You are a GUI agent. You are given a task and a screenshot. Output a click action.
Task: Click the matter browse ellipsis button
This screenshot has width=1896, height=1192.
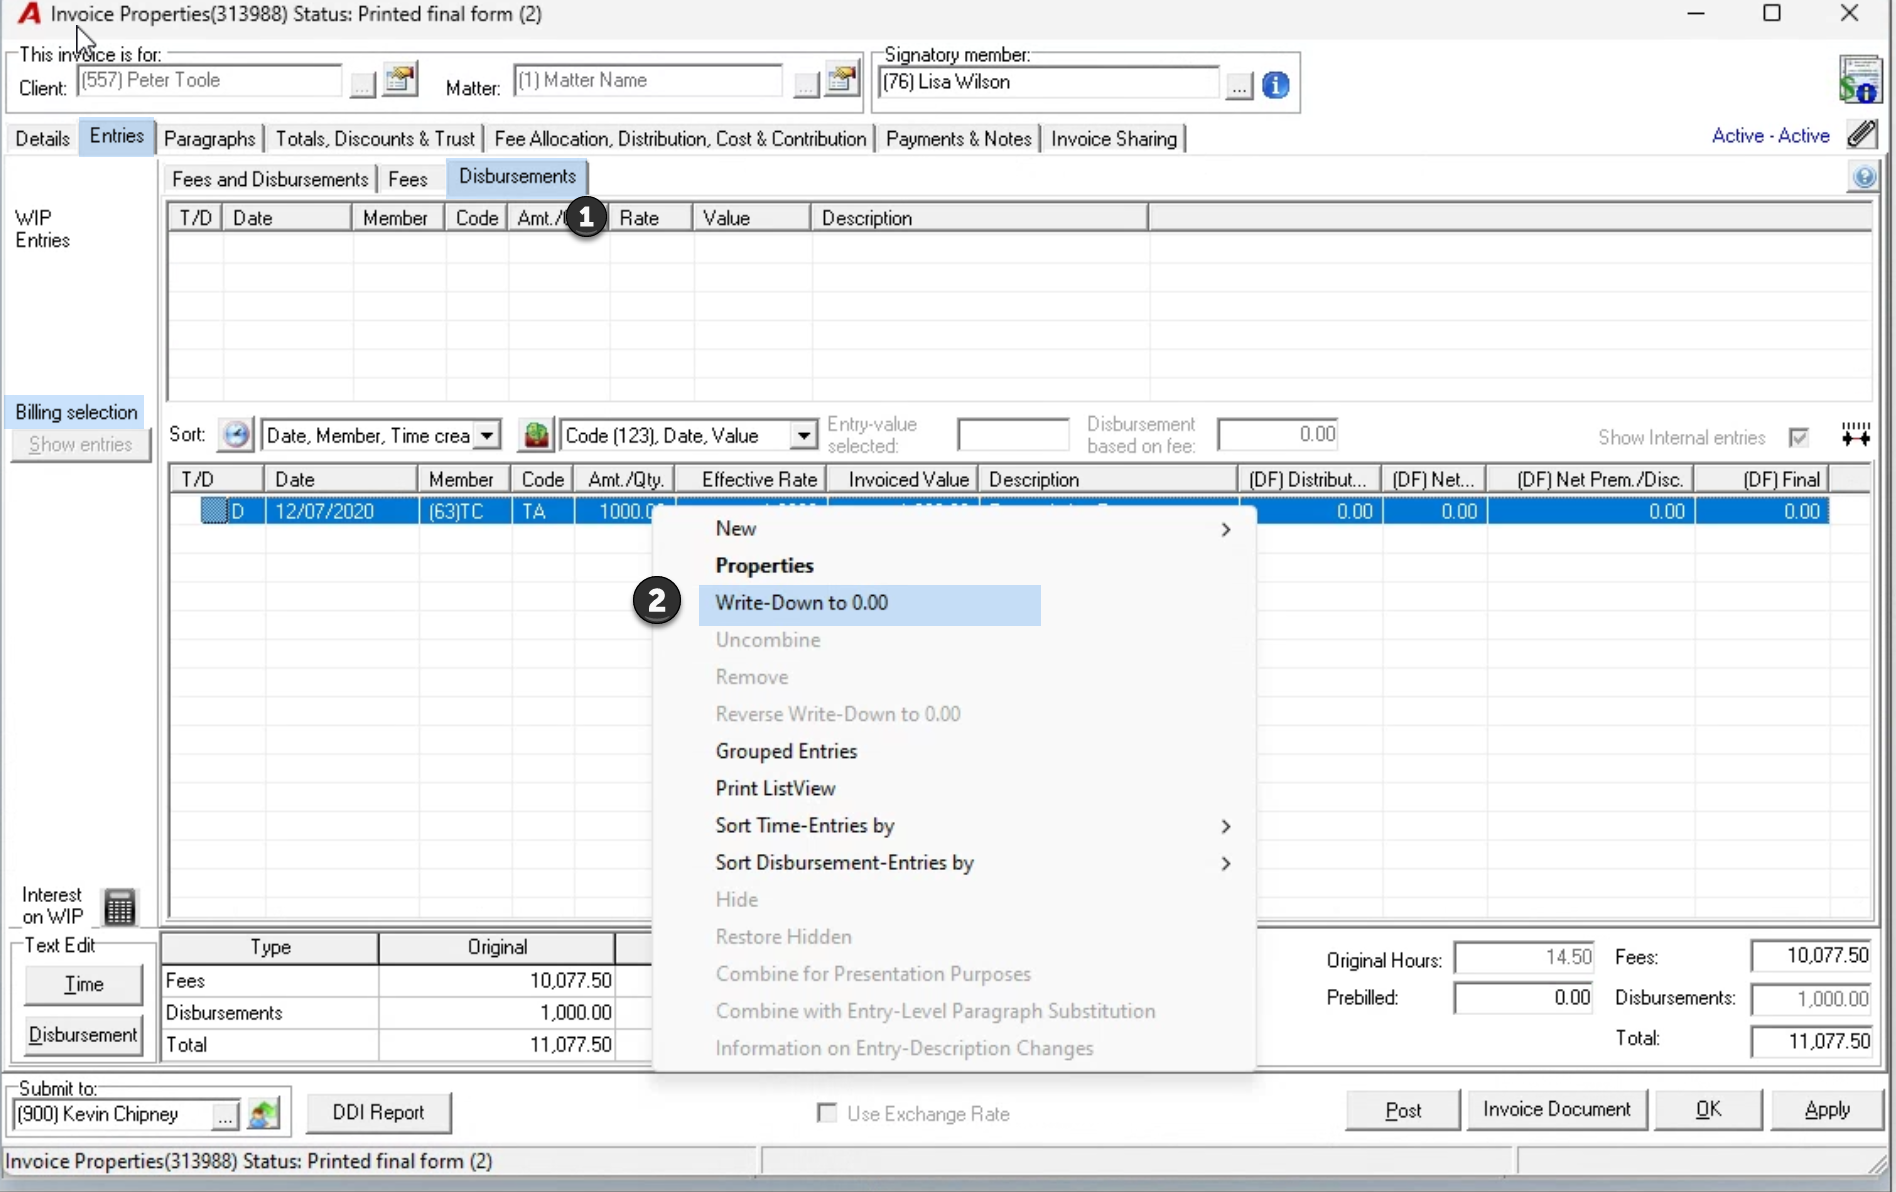pyautogui.click(x=805, y=85)
